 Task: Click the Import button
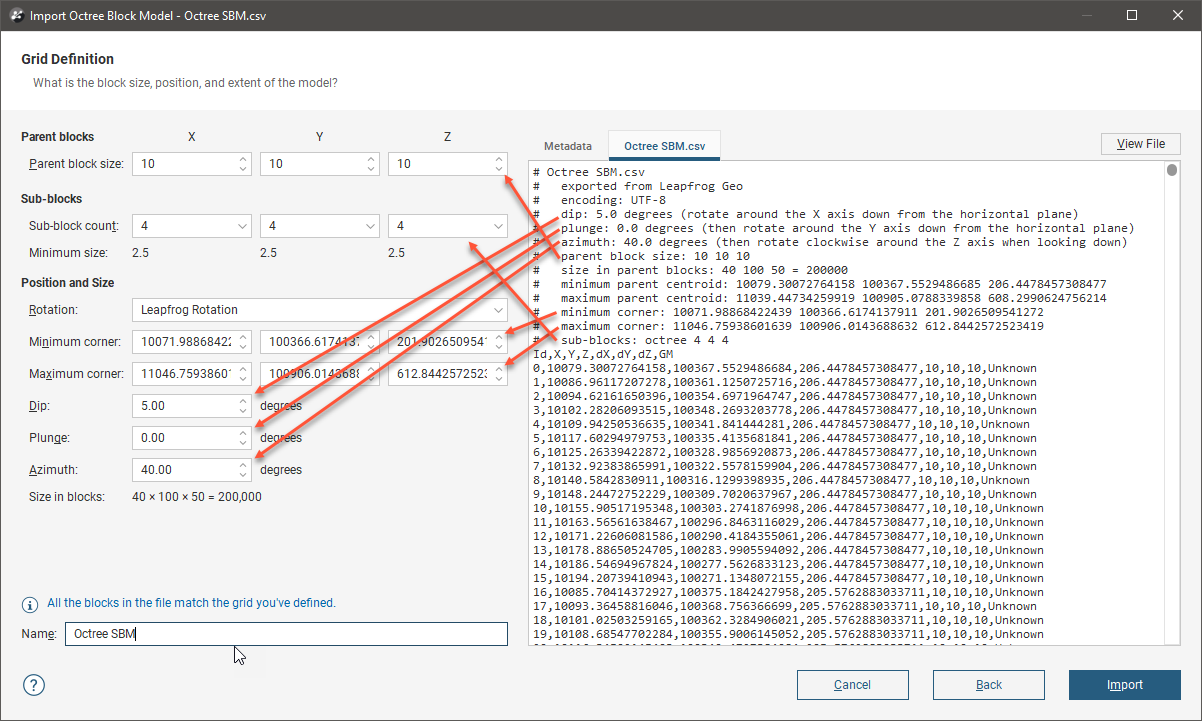click(x=1124, y=685)
